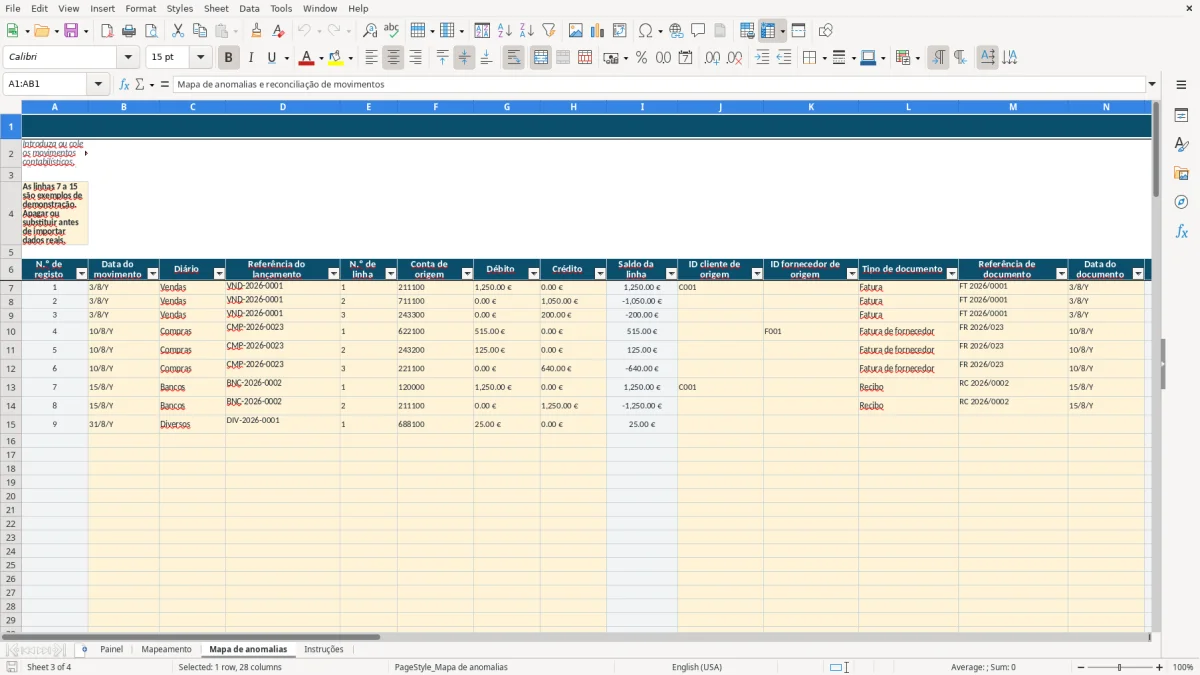The width and height of the screenshot is (1200, 675).
Task: Toggle Center Horizontally alignment
Action: coord(393,58)
